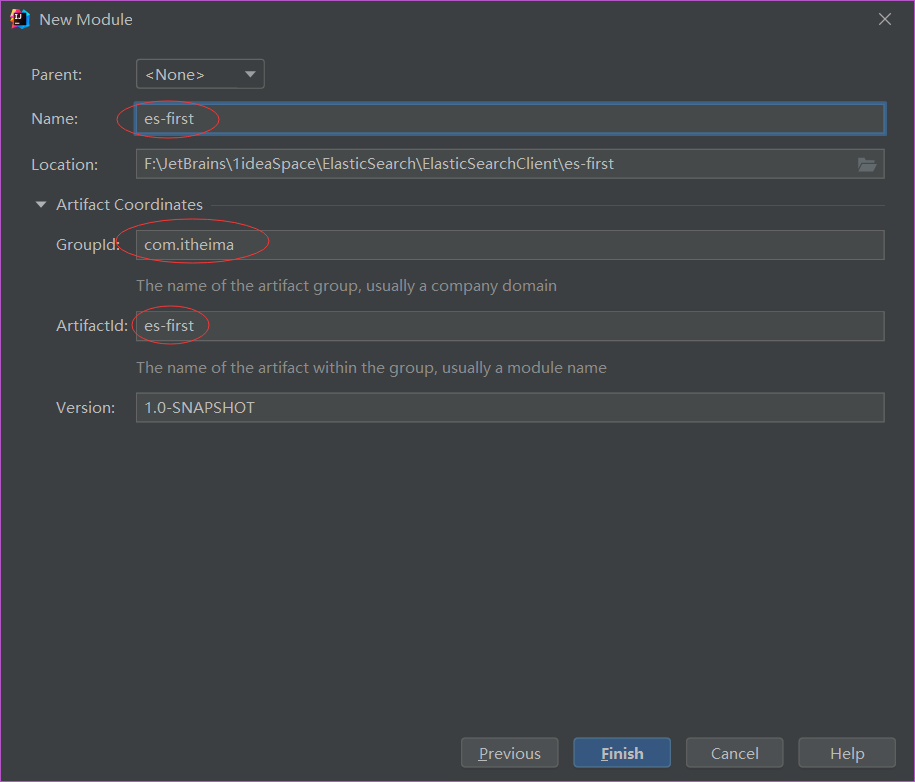
Task: Open Help for this dialog
Action: coord(846,753)
